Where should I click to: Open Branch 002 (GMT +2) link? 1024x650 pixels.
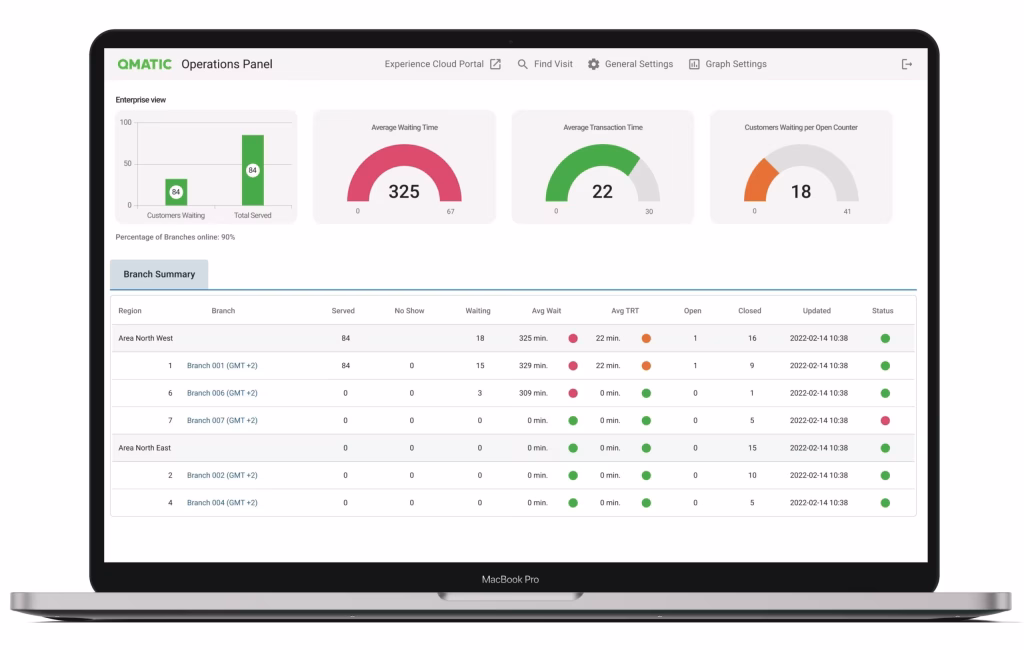click(222, 476)
